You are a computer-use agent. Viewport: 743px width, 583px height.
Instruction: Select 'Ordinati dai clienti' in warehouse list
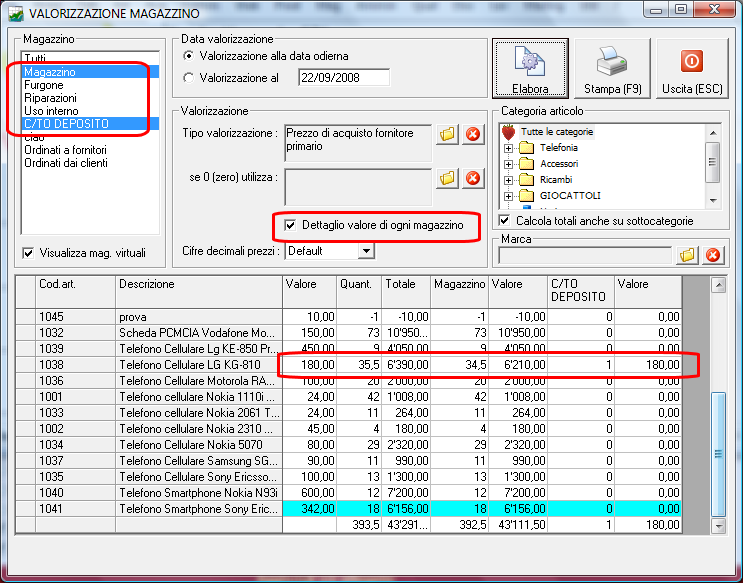click(90, 163)
